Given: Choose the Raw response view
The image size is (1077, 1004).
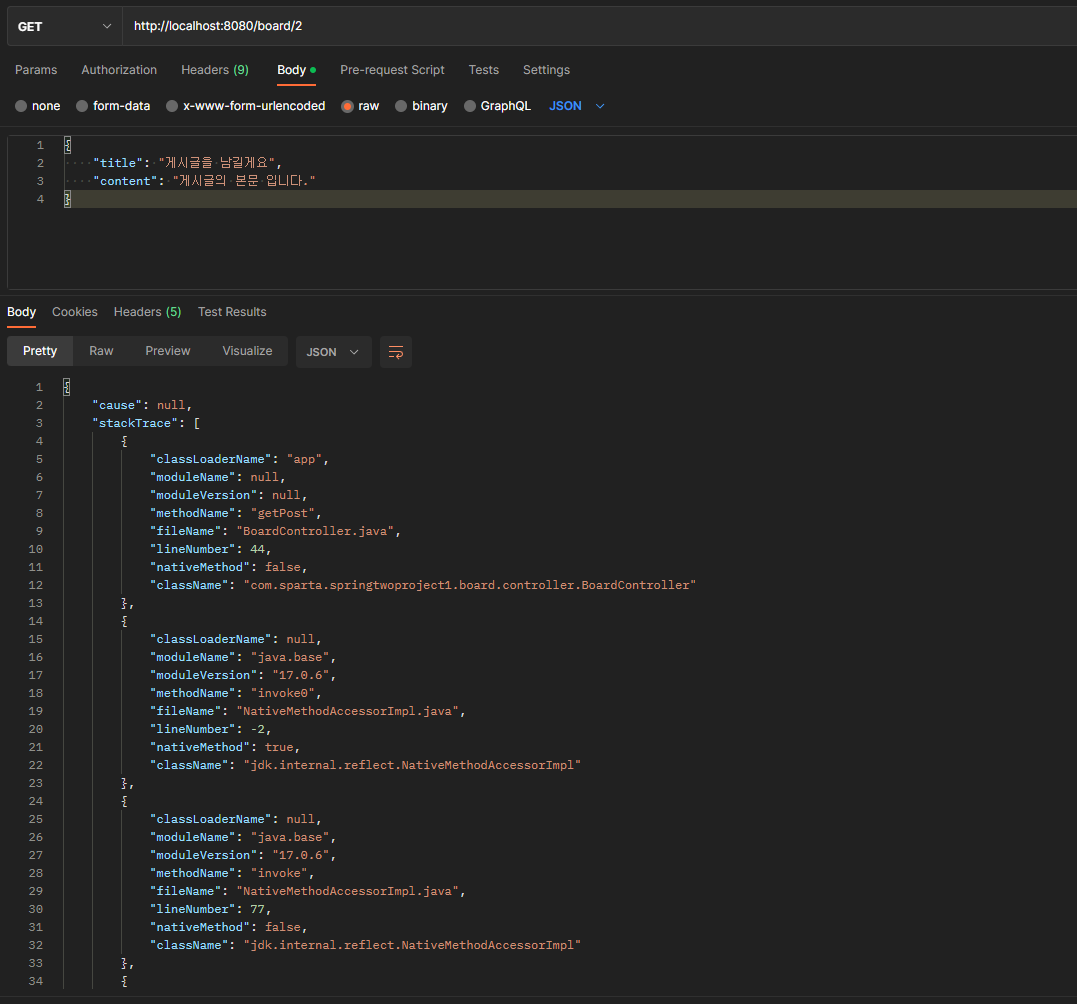Looking at the screenshot, I should click(x=101, y=351).
